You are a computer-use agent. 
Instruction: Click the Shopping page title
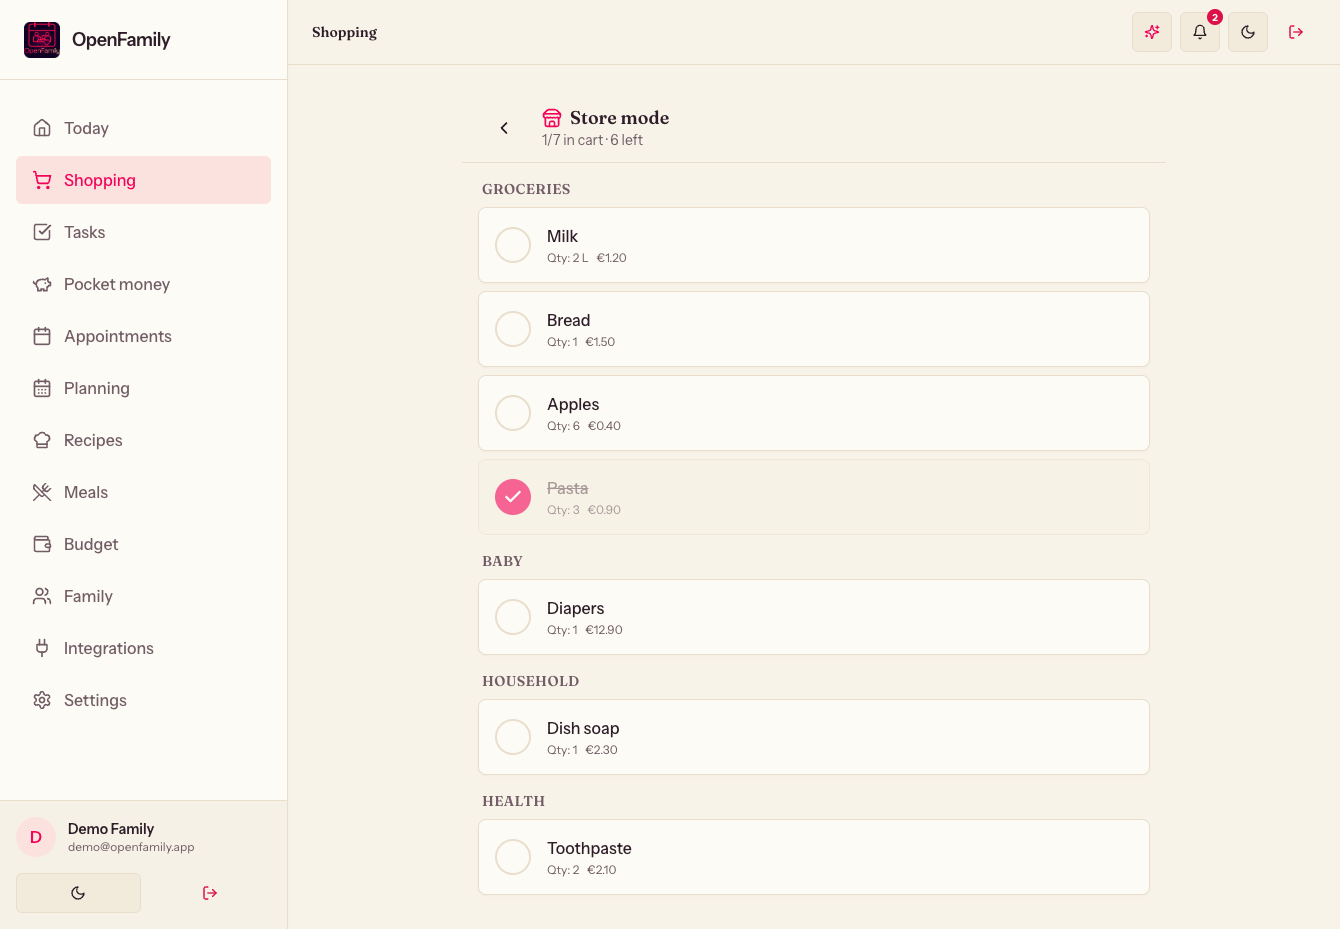(344, 32)
